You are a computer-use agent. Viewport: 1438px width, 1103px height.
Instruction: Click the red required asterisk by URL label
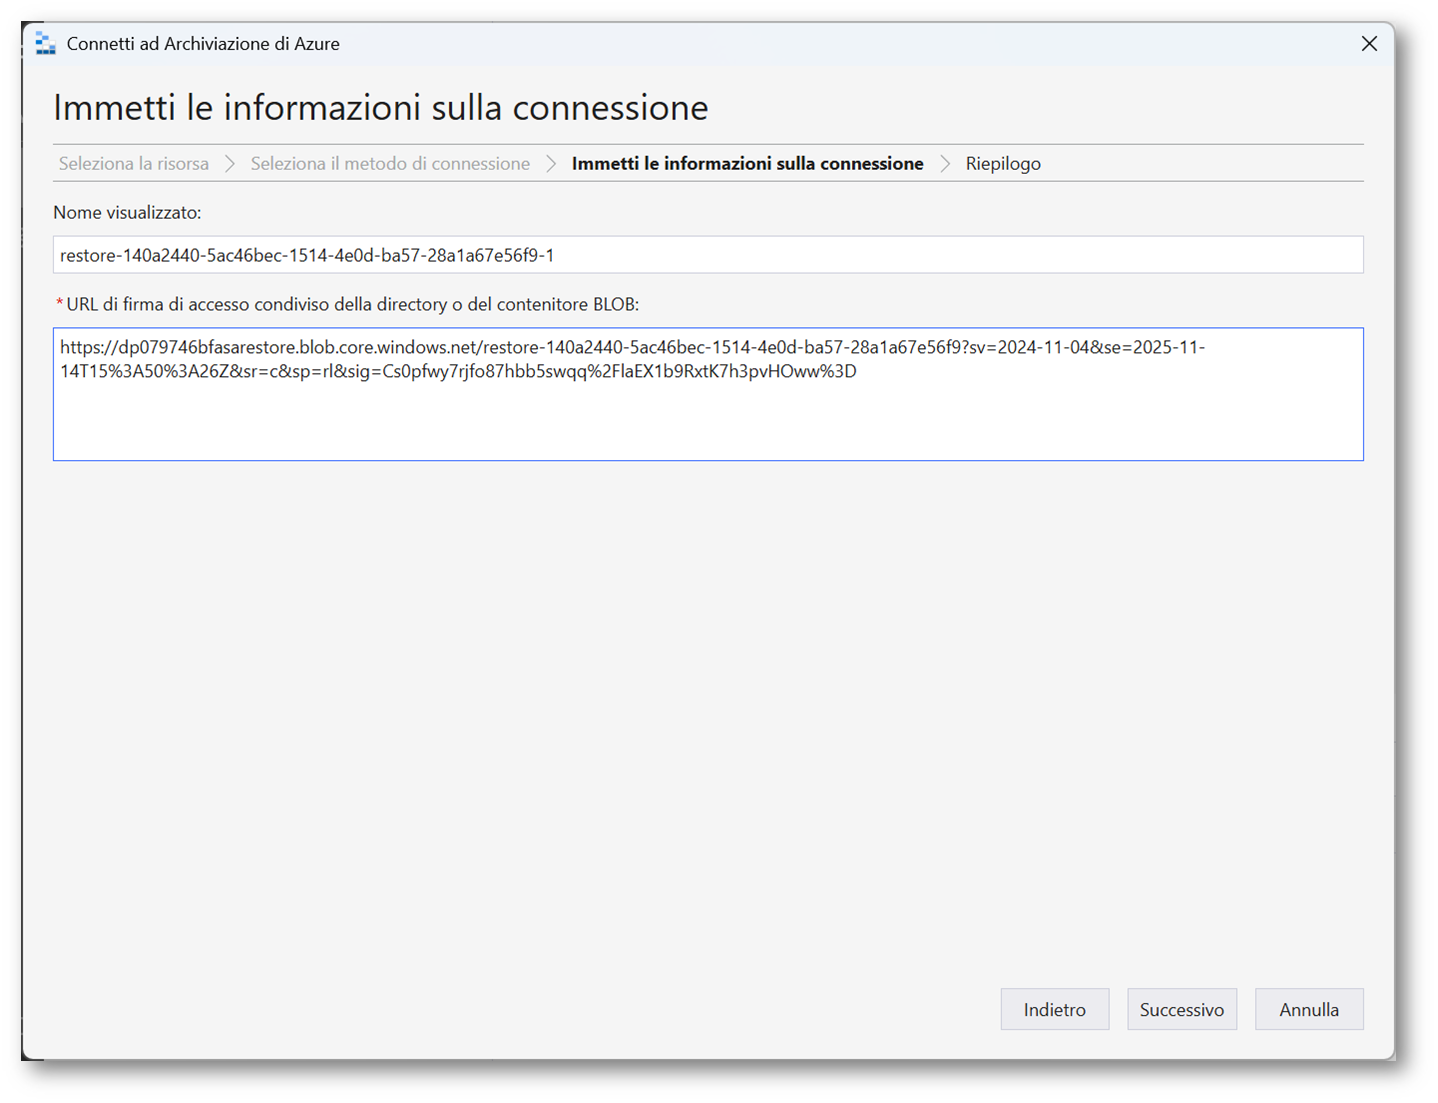(x=59, y=304)
